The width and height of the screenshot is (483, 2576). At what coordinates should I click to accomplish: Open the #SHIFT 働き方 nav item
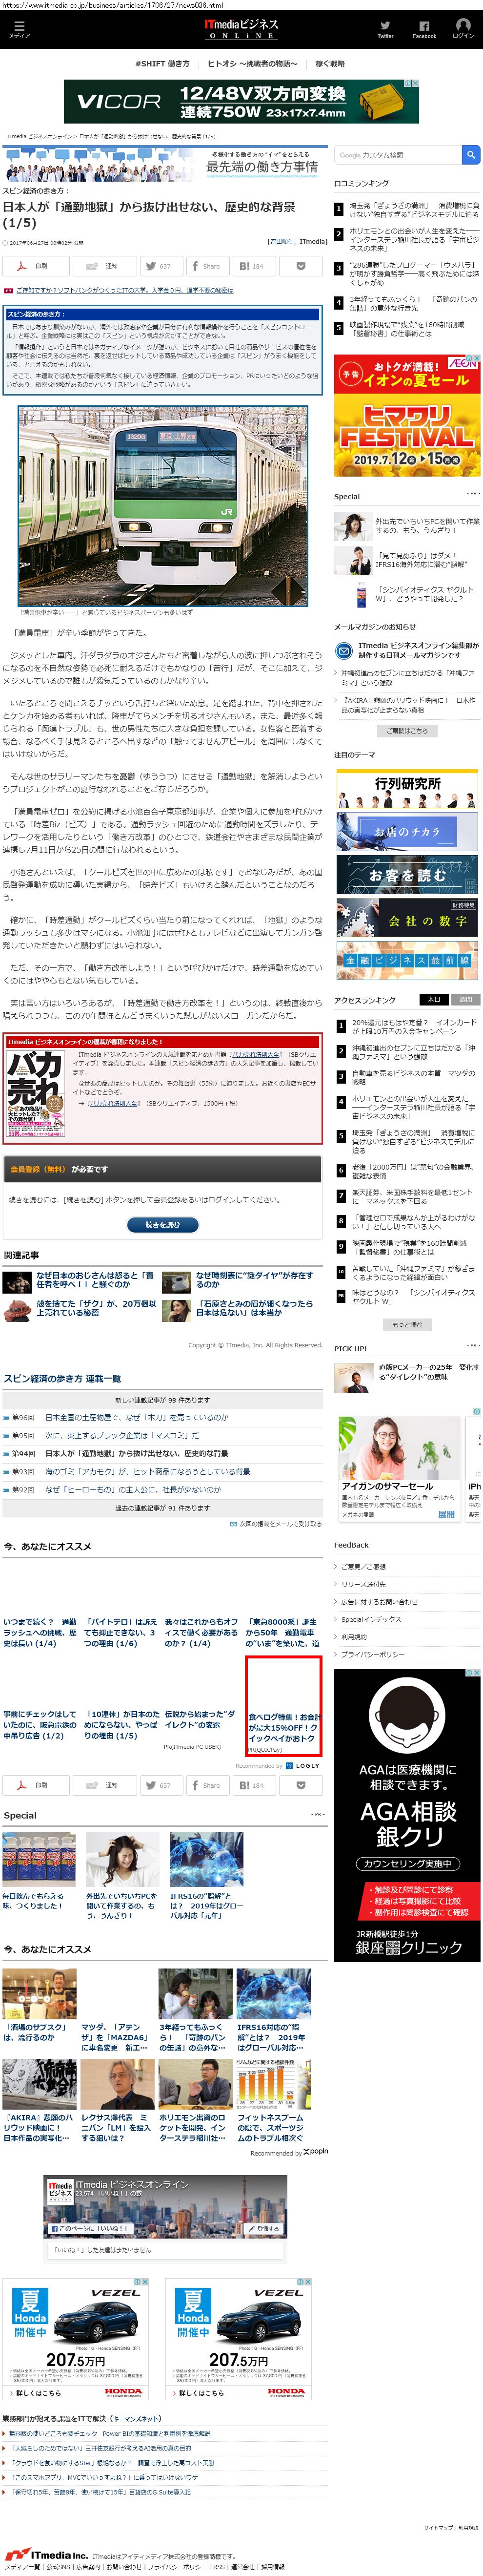(x=162, y=63)
